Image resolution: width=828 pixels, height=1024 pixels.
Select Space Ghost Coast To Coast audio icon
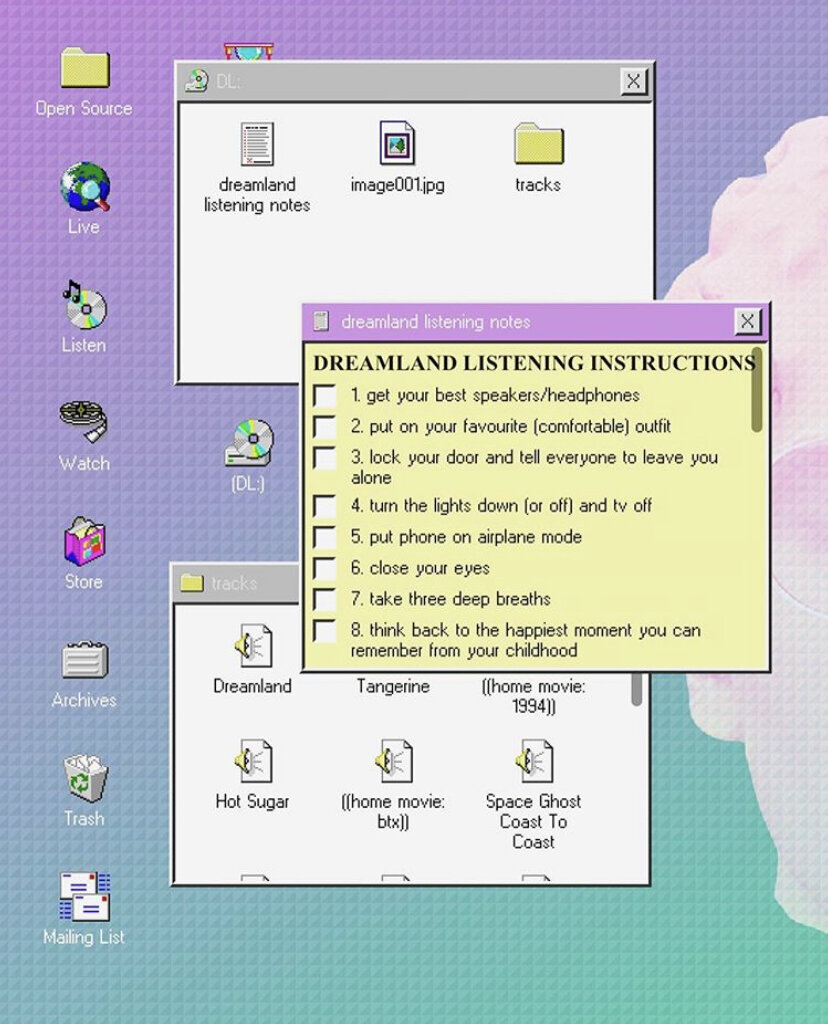pos(534,761)
